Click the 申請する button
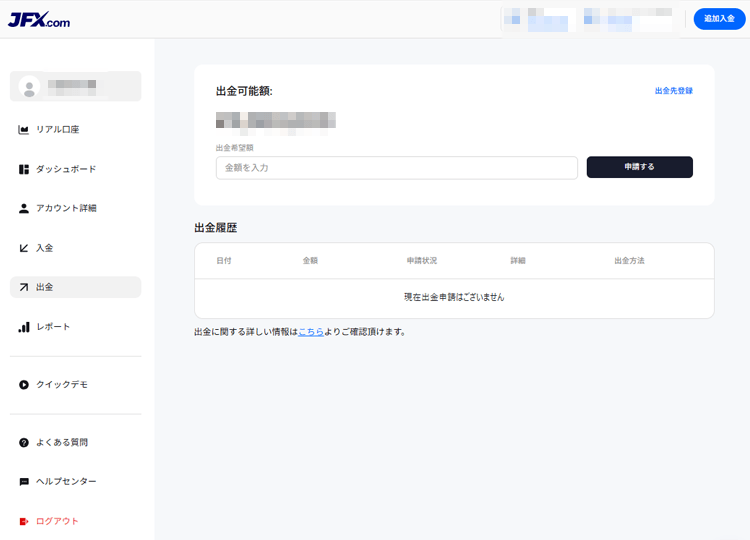 click(x=640, y=167)
